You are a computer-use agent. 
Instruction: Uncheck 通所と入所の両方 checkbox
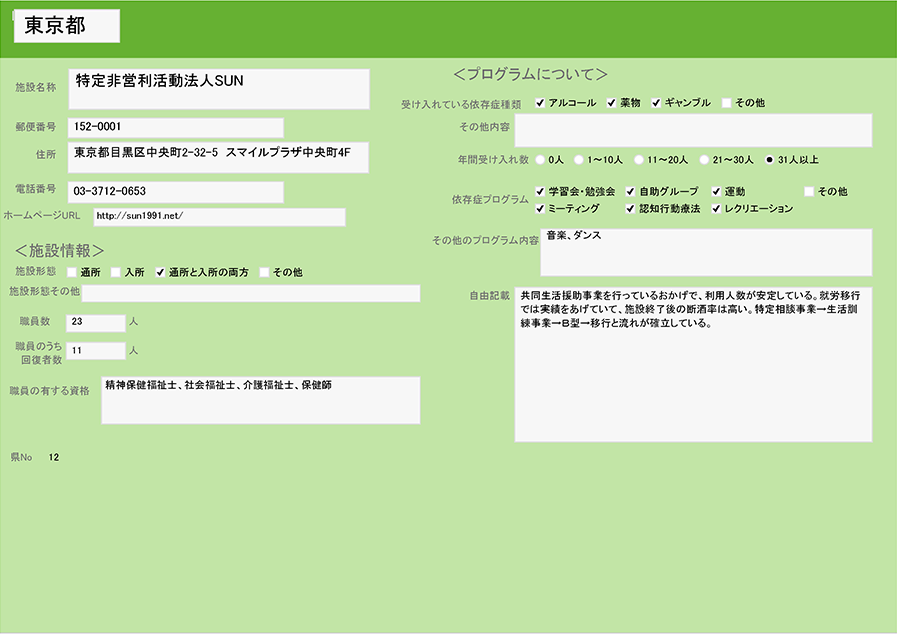click(160, 272)
